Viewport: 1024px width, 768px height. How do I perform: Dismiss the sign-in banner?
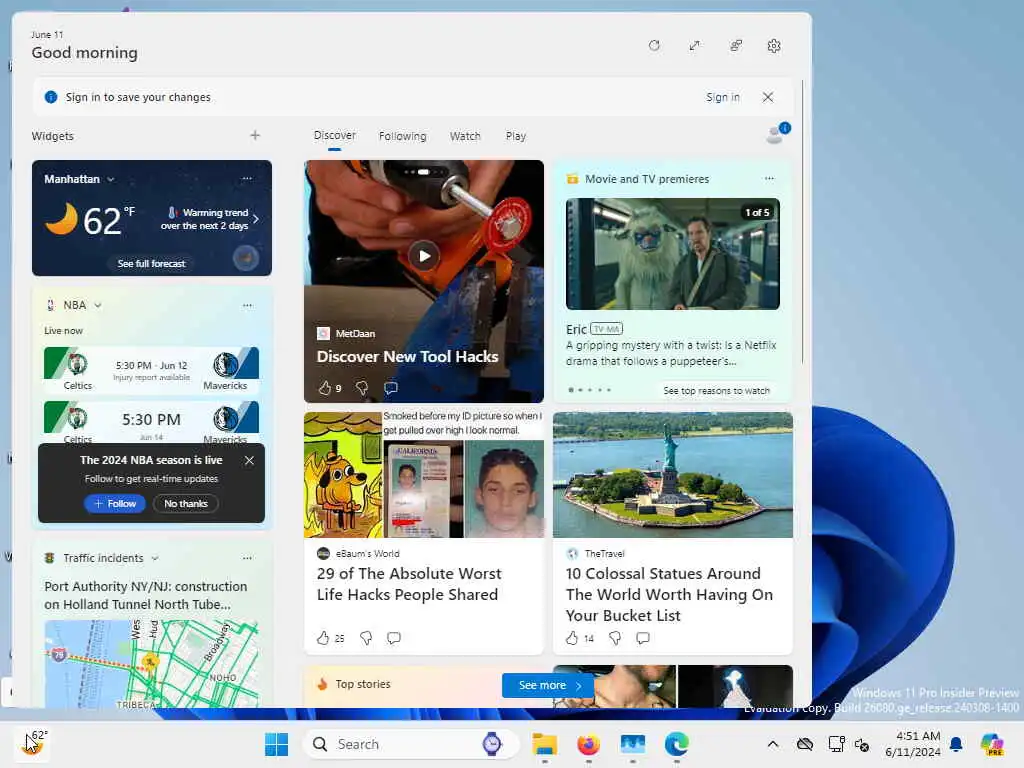coord(768,97)
